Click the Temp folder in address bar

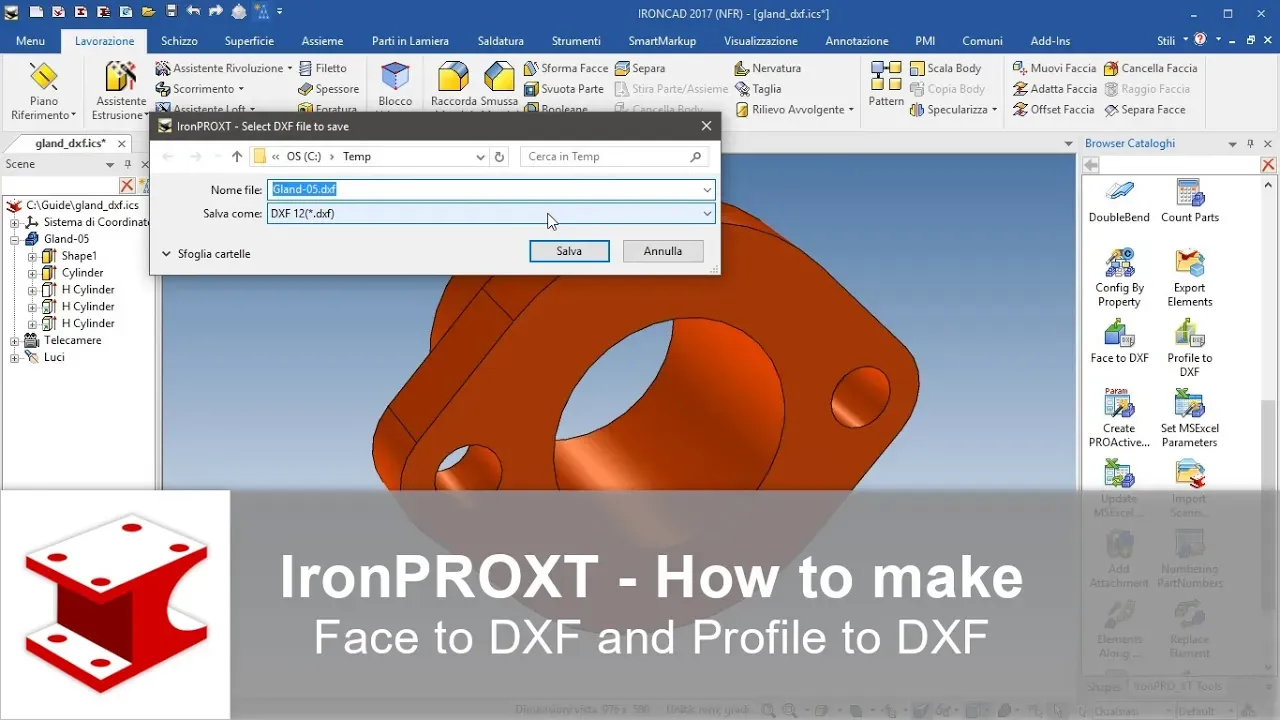click(356, 157)
